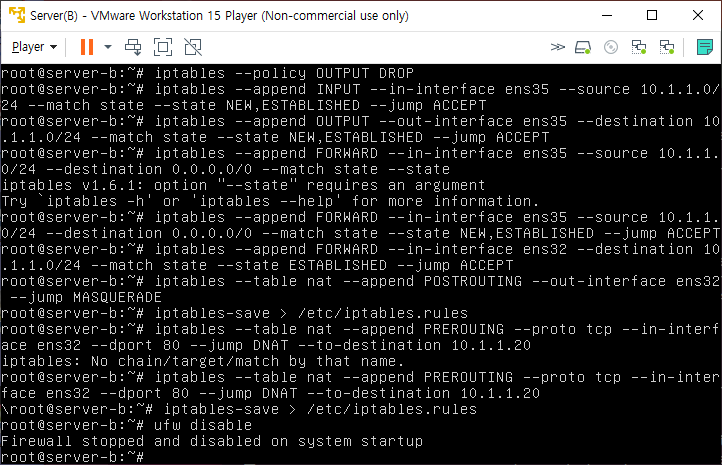Open the Player menu
Image resolution: width=722 pixels, height=465 pixels.
34,47
